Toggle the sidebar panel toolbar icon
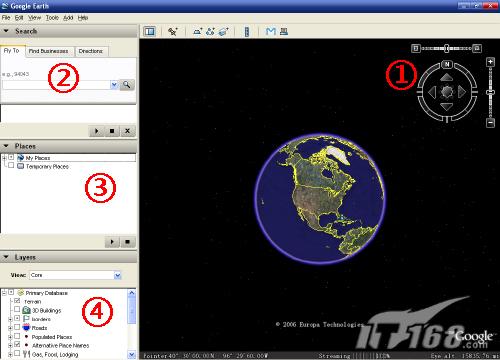Screen dimensions: 500x360 coord(150,31)
